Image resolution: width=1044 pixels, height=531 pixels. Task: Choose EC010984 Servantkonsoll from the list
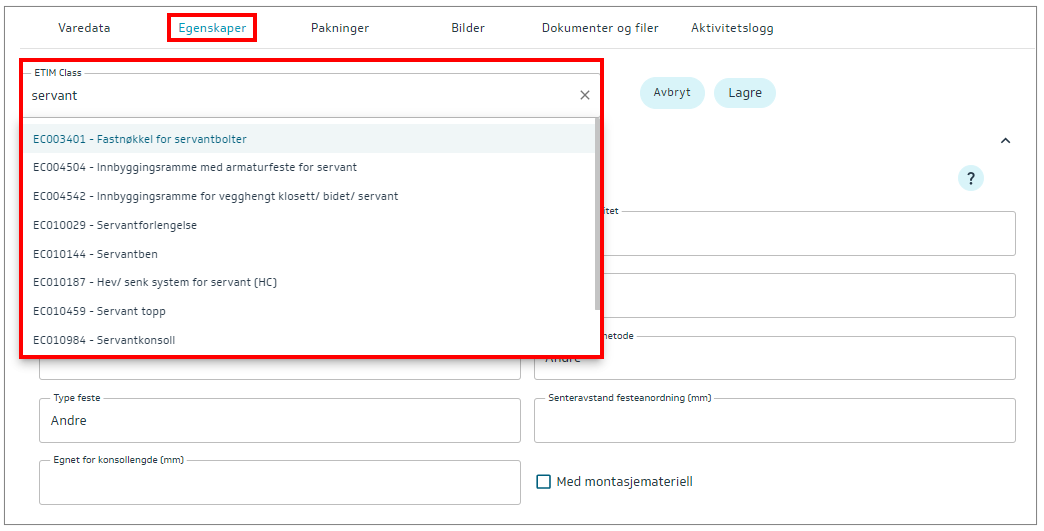click(104, 340)
